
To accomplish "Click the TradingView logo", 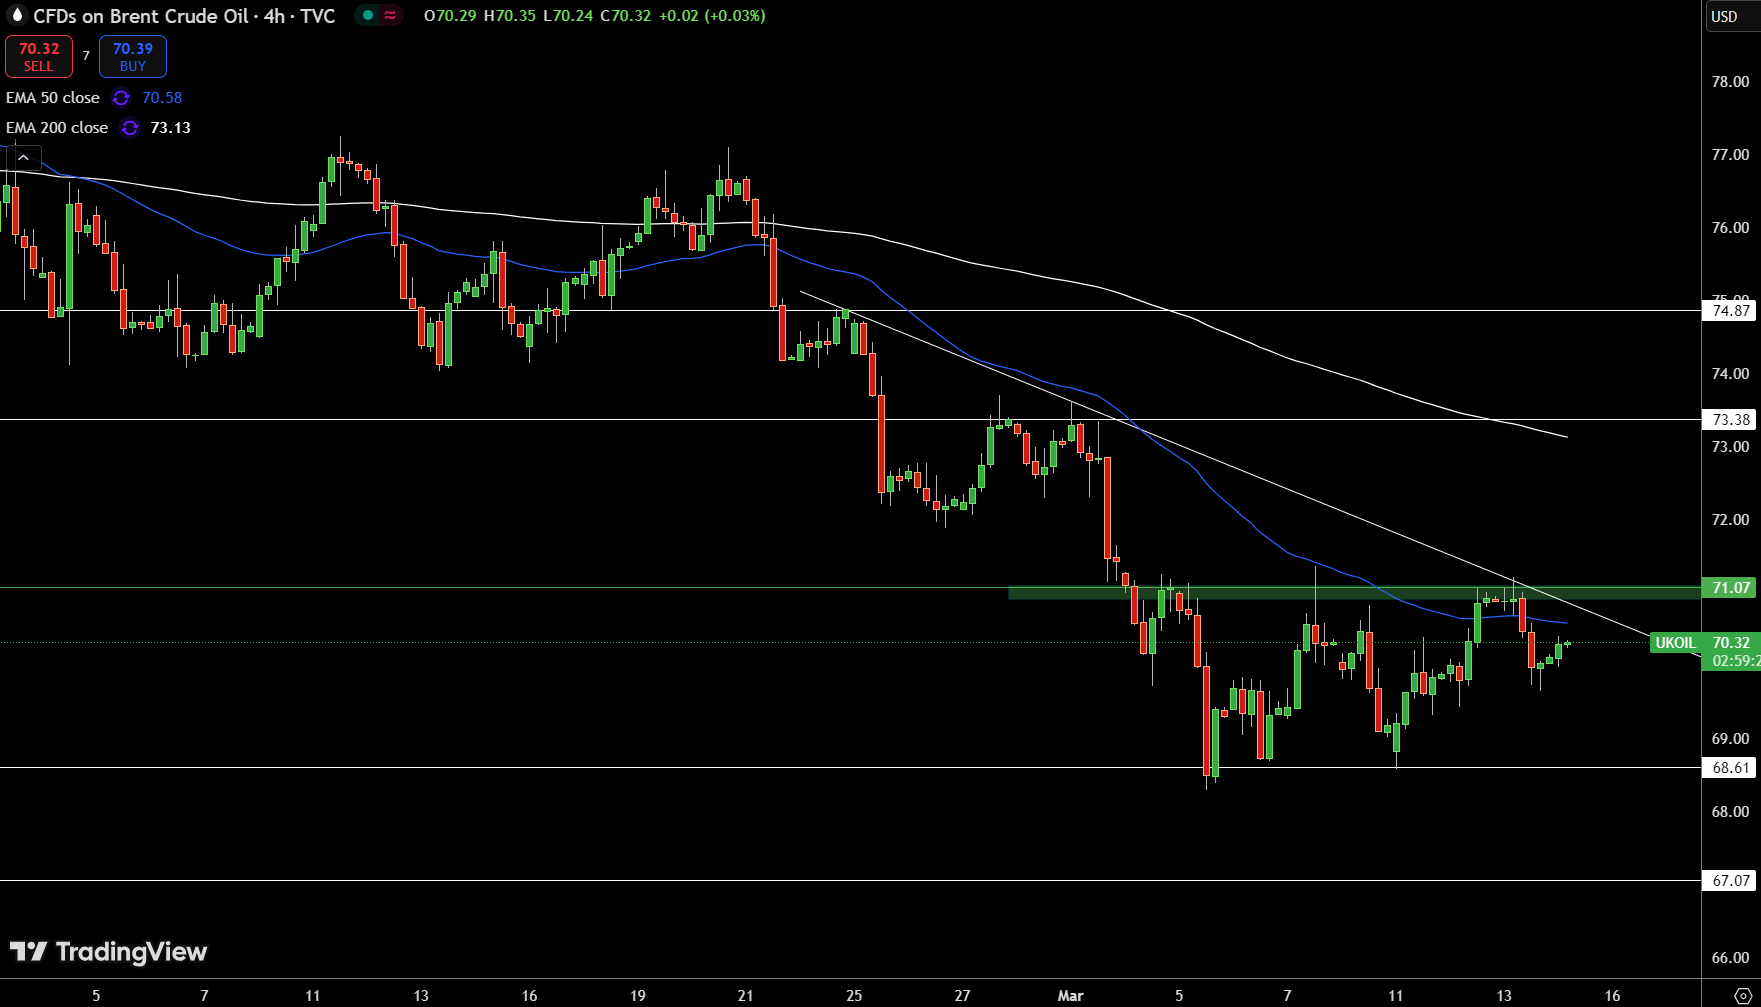I will click(x=108, y=952).
